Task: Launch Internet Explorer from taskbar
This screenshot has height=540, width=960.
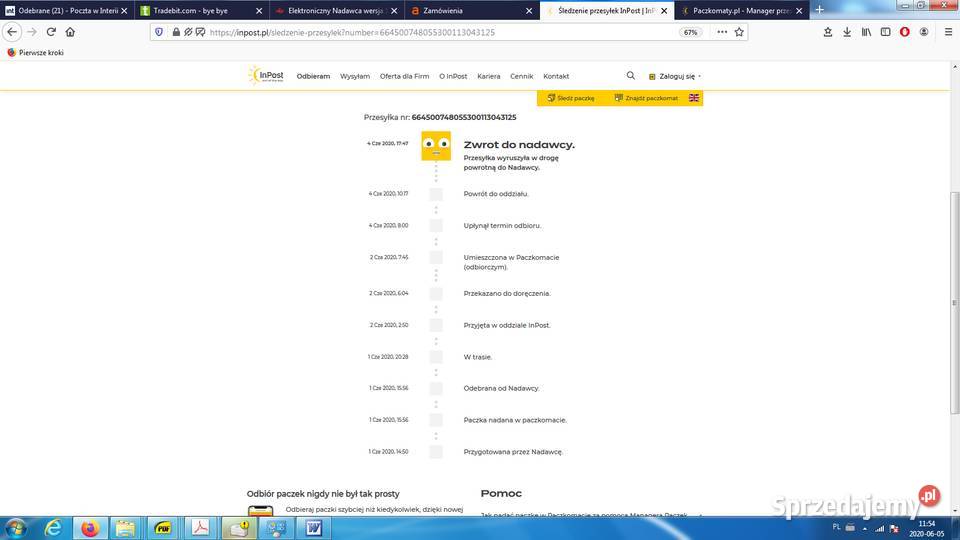Action: tap(53, 528)
